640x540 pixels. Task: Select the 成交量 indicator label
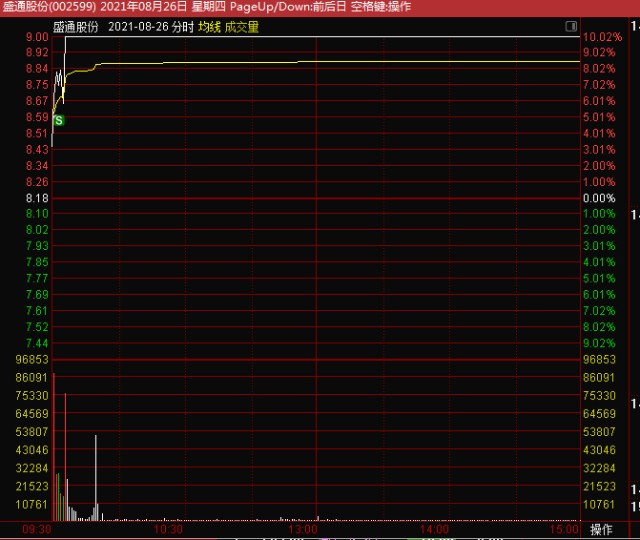click(242, 27)
